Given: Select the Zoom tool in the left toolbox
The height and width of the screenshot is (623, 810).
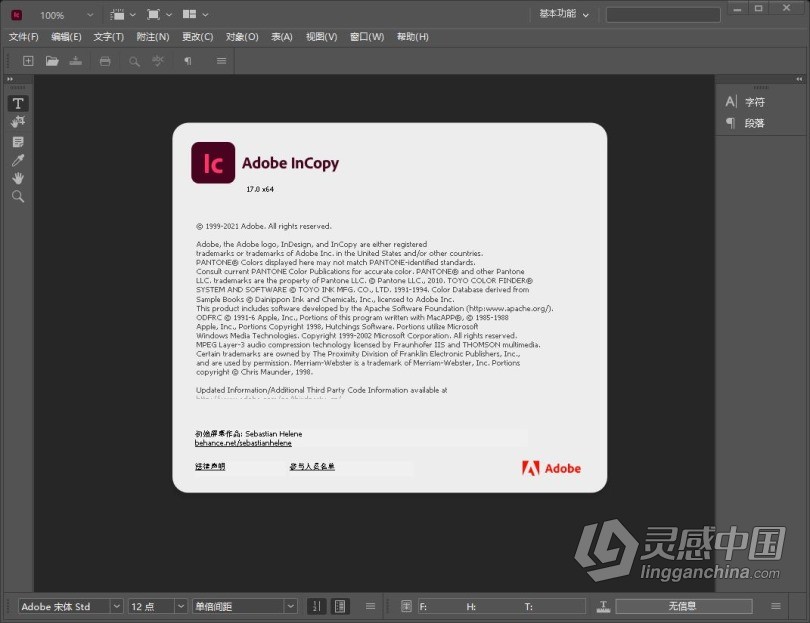Looking at the screenshot, I should tap(18, 196).
